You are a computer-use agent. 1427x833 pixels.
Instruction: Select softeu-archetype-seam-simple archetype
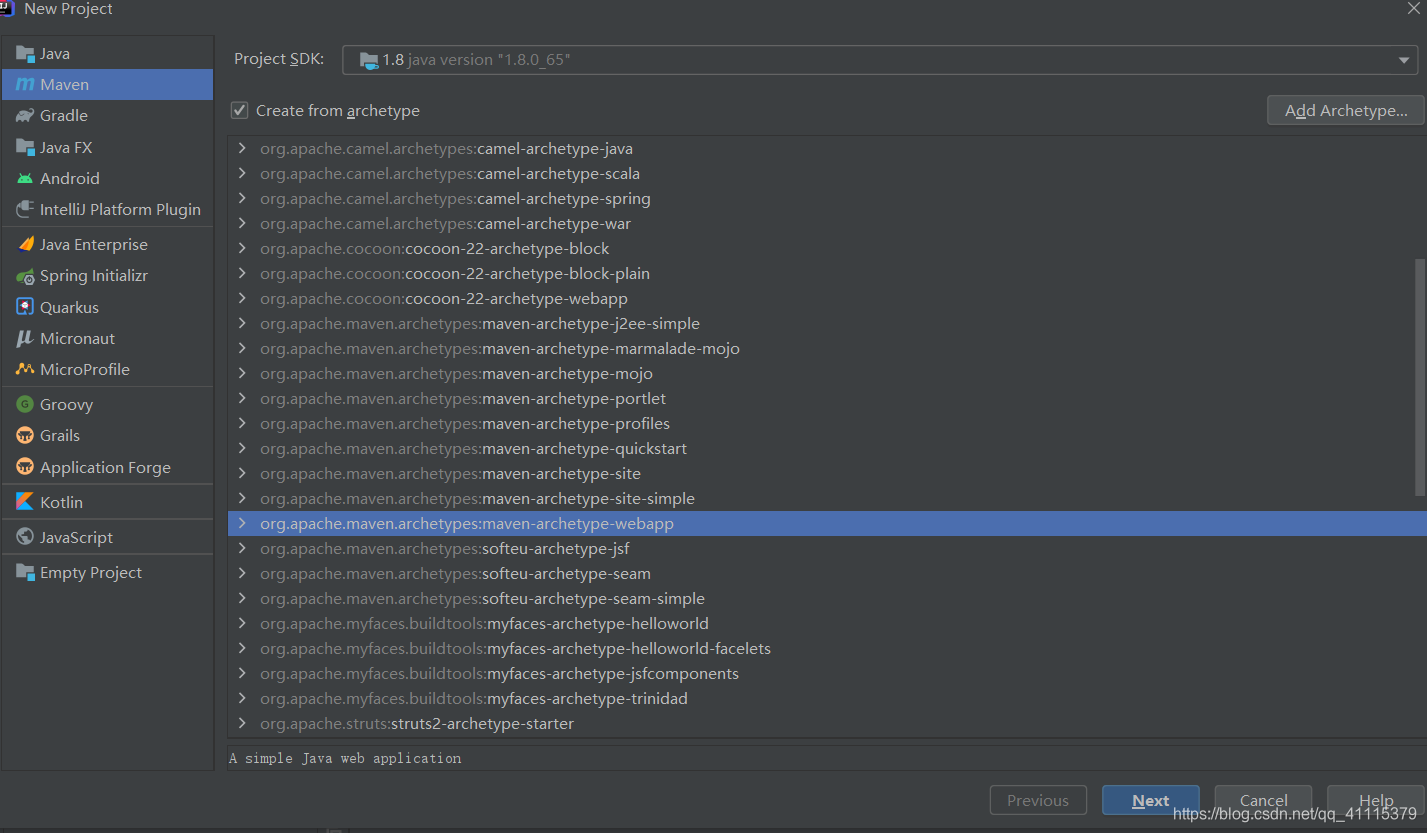827,598
